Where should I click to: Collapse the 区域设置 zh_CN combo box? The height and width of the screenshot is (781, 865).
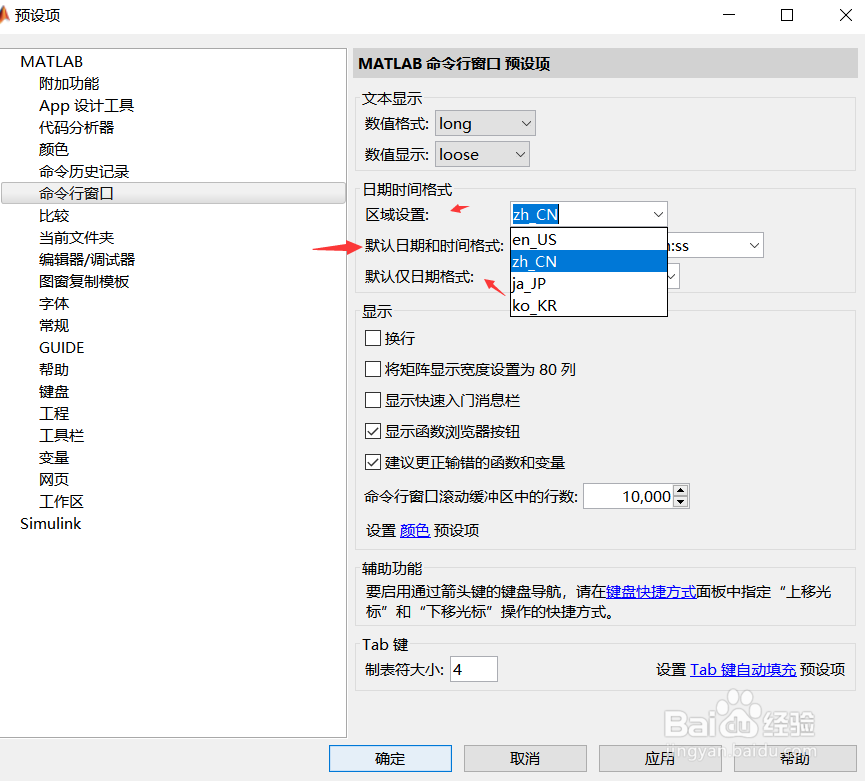click(x=658, y=214)
